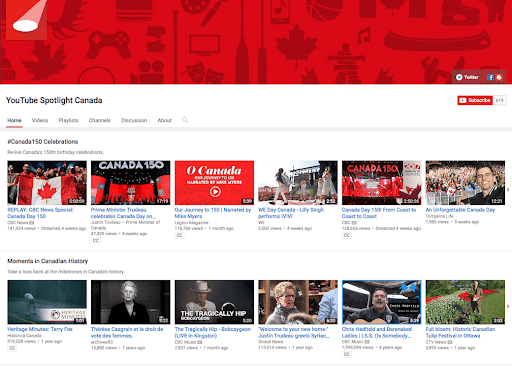Open the Tragically Hip Bobcaygeon thumbnail
Screen dimensions: 512x366
pos(214,302)
